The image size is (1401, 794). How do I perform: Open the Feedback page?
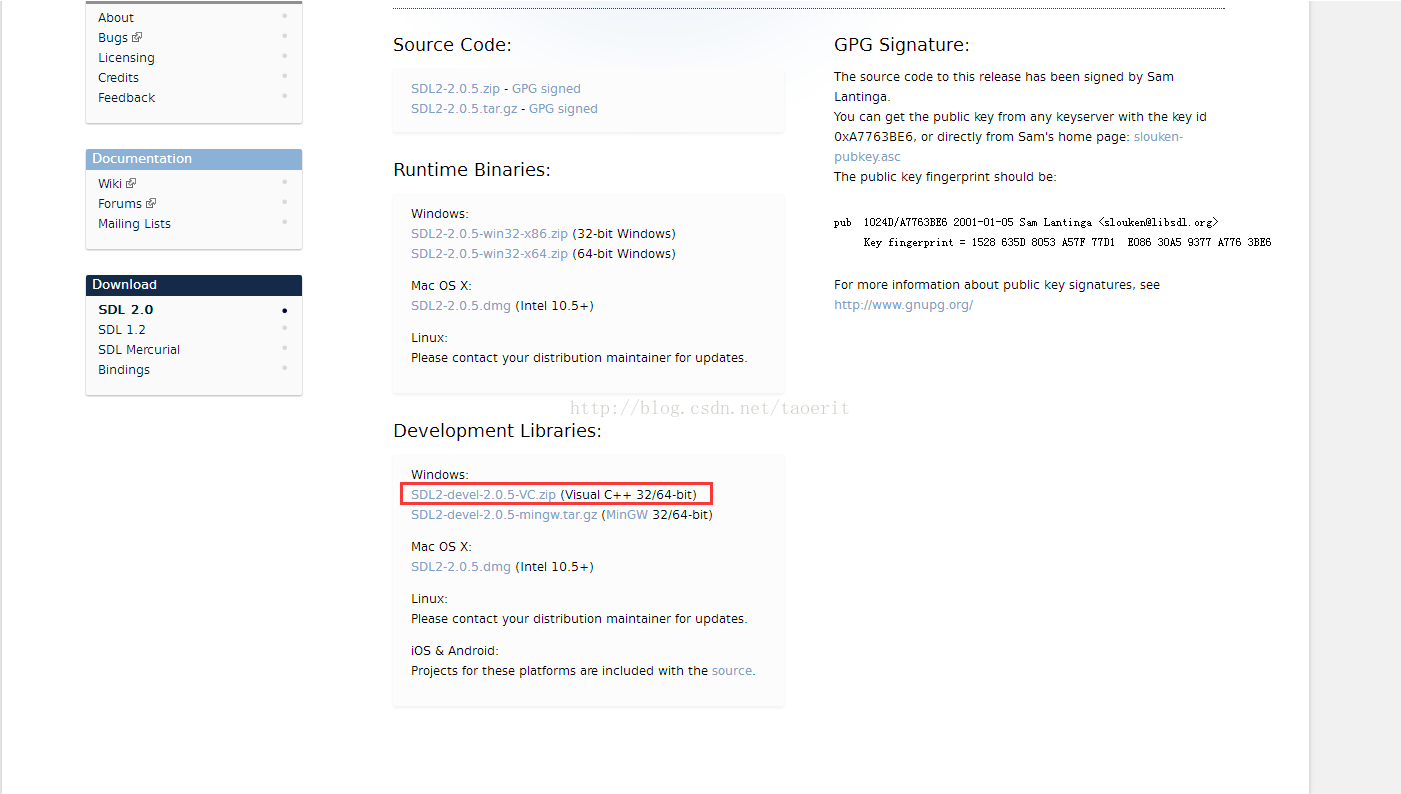[x=126, y=97]
